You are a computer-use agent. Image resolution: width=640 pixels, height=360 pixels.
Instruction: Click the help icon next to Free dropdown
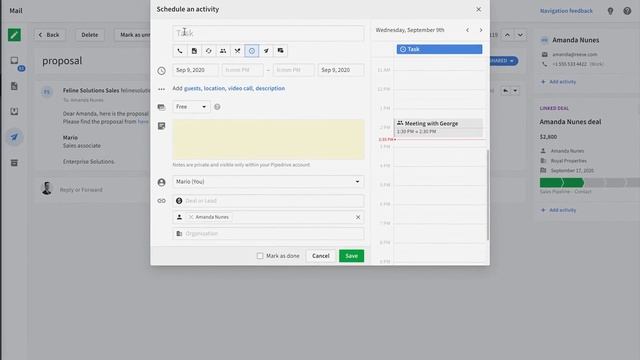(x=217, y=107)
